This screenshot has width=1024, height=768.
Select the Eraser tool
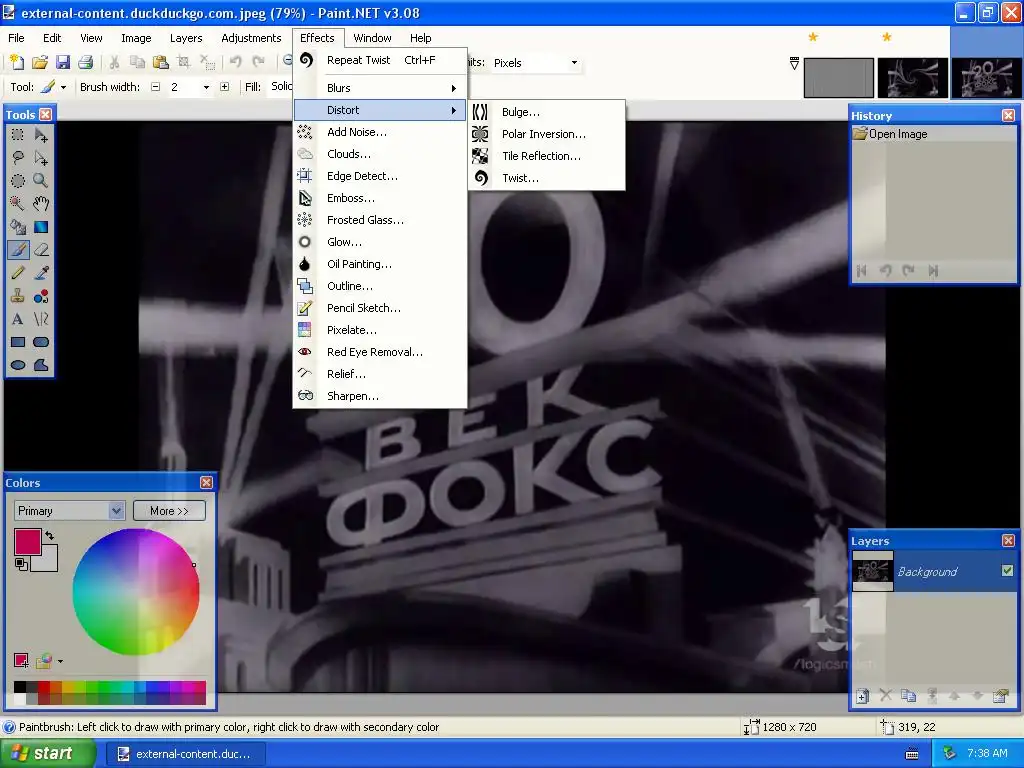coord(40,249)
